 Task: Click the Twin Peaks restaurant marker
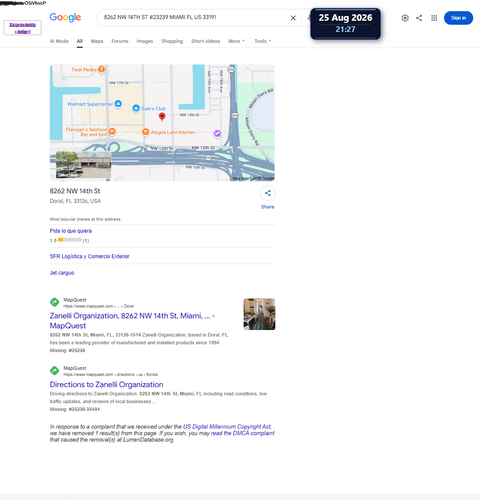click(101, 69)
